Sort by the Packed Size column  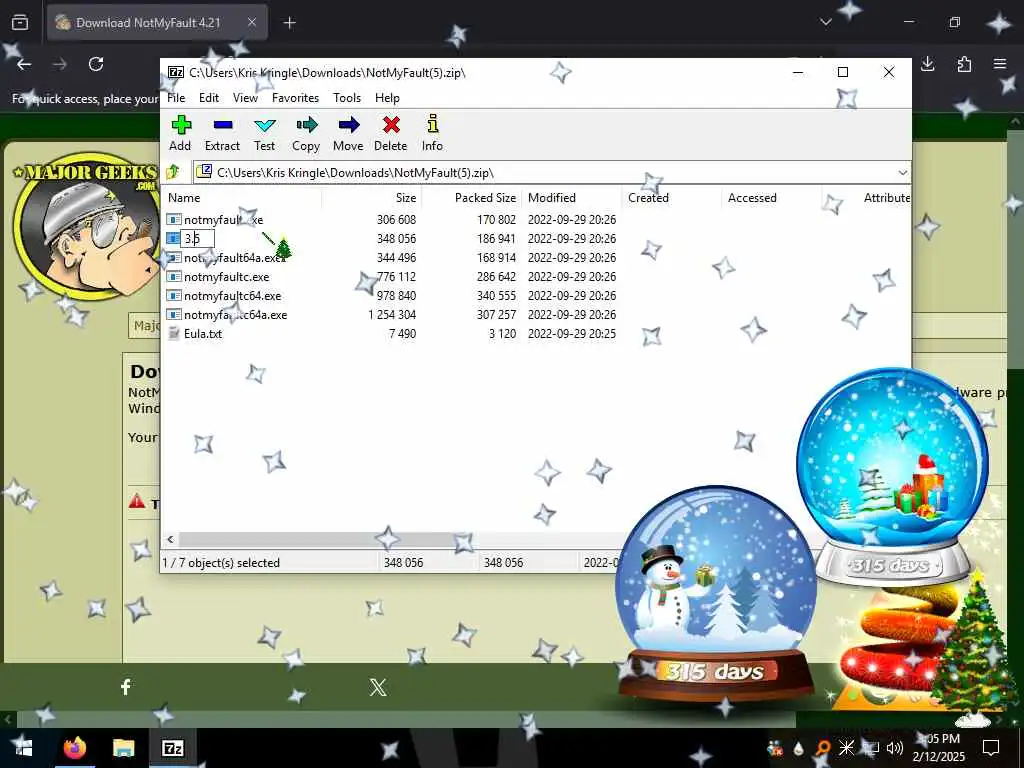[x=472, y=198]
